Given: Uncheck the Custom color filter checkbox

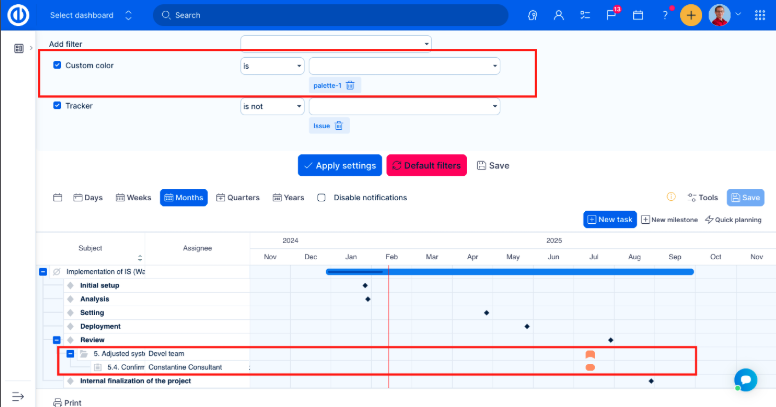Looking at the screenshot, I should (x=57, y=65).
